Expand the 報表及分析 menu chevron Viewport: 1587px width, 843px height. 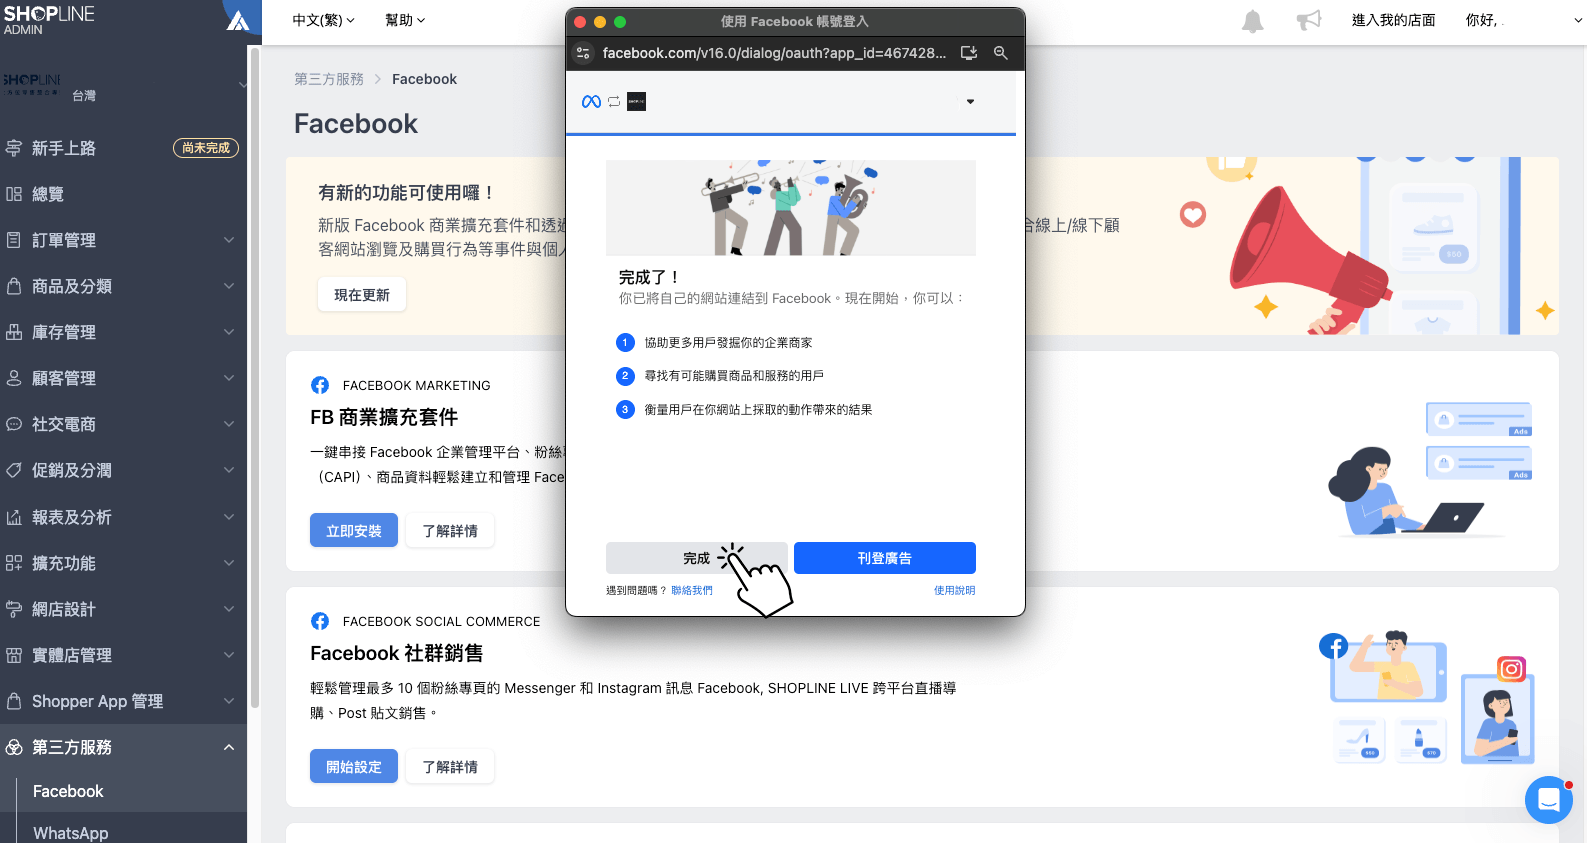tap(229, 517)
